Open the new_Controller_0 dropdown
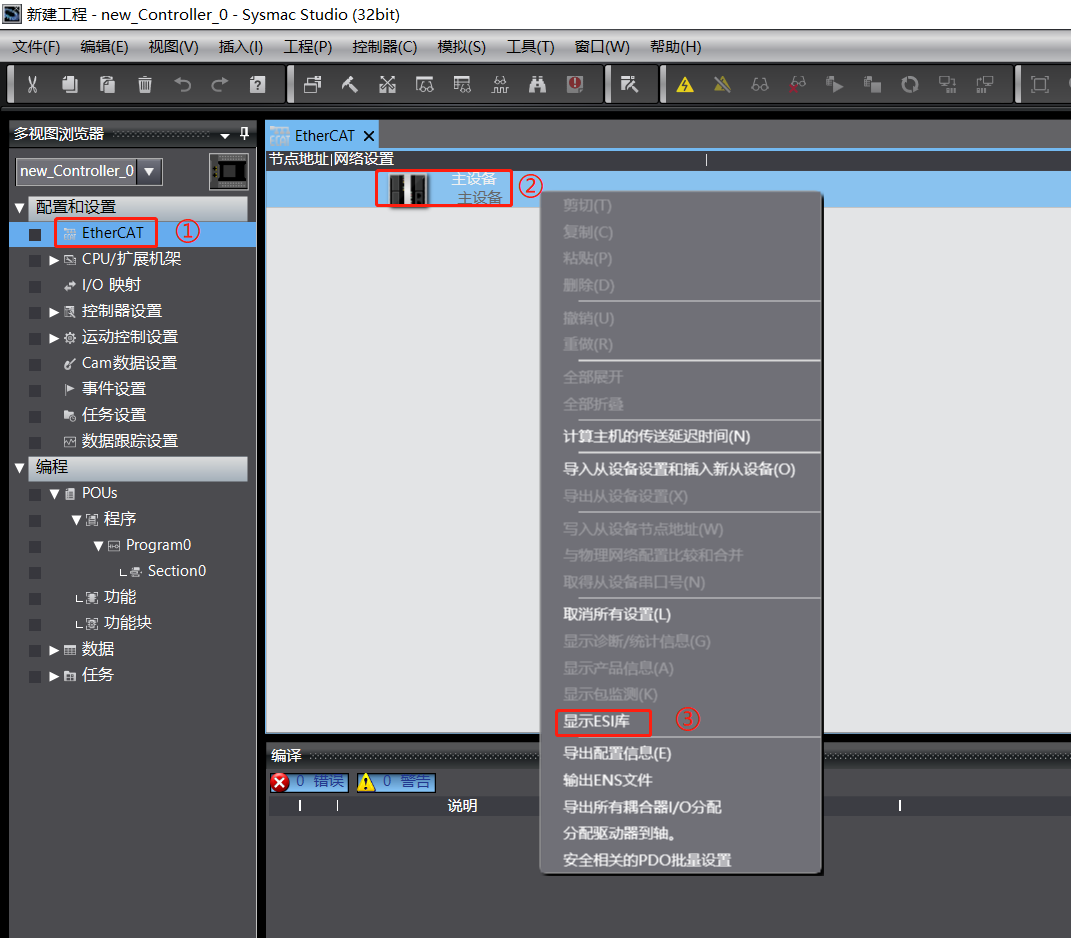Screen dimensions: 1071x938 (149, 171)
